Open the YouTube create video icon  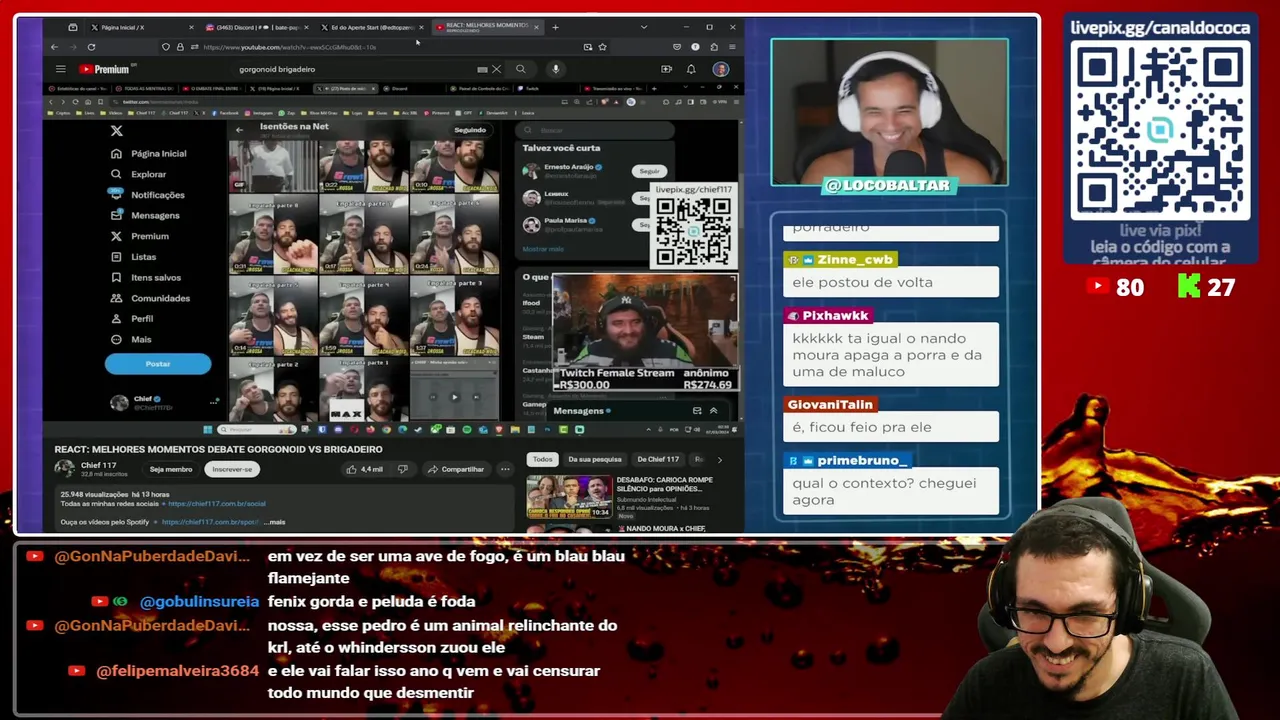(666, 69)
